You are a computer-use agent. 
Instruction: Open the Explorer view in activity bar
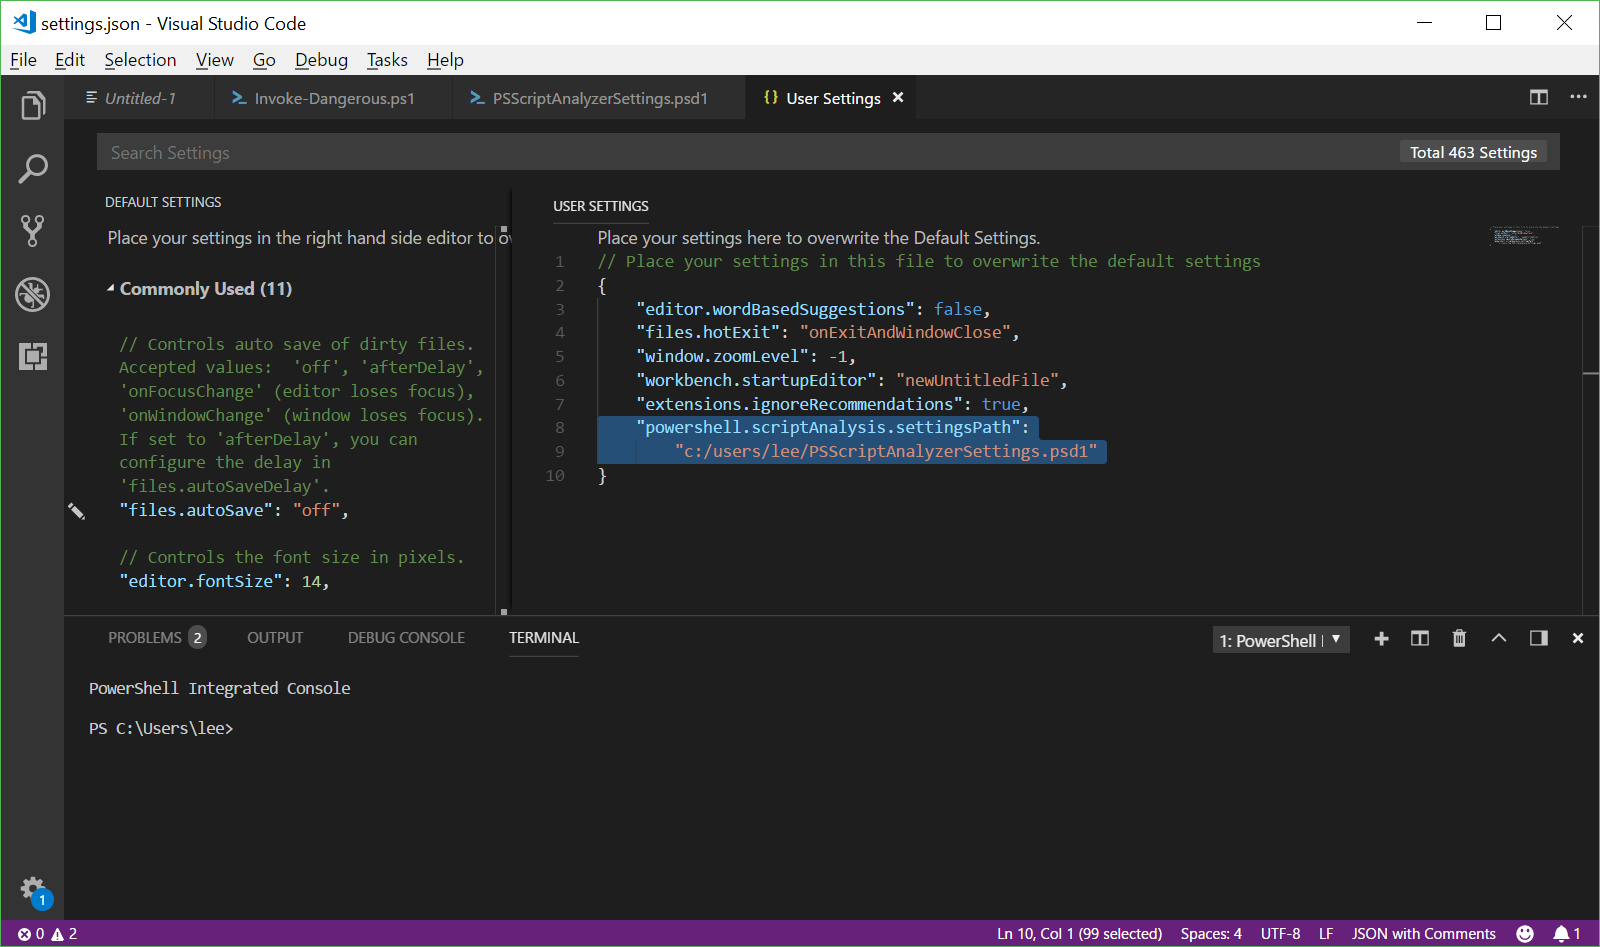[x=33, y=105]
